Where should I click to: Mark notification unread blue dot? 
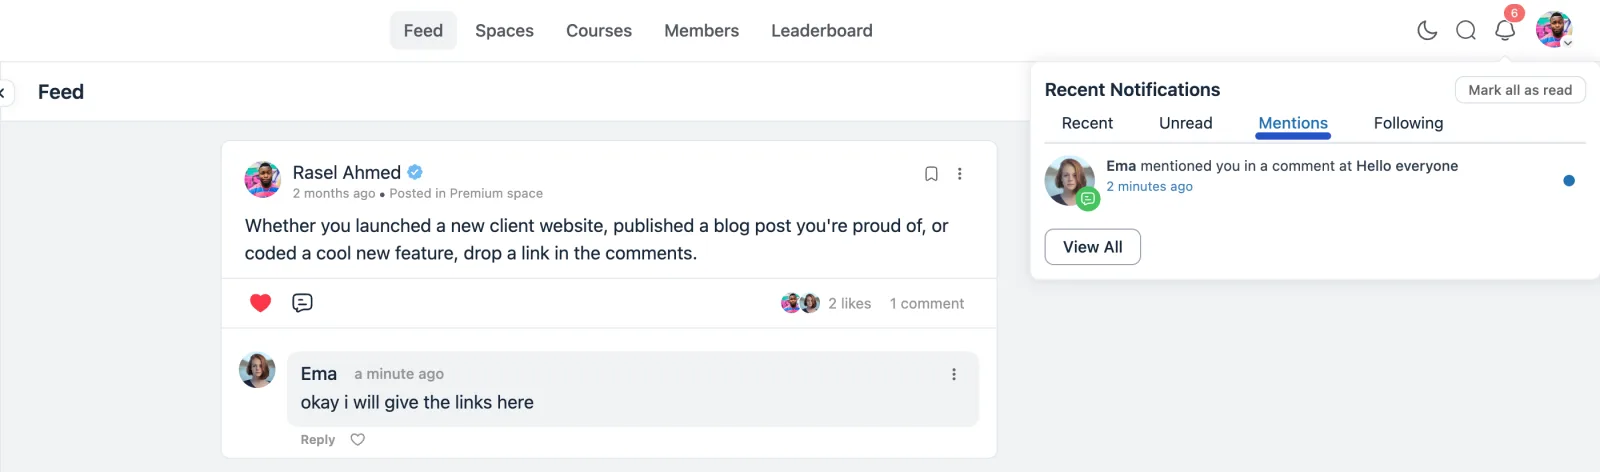(1569, 181)
